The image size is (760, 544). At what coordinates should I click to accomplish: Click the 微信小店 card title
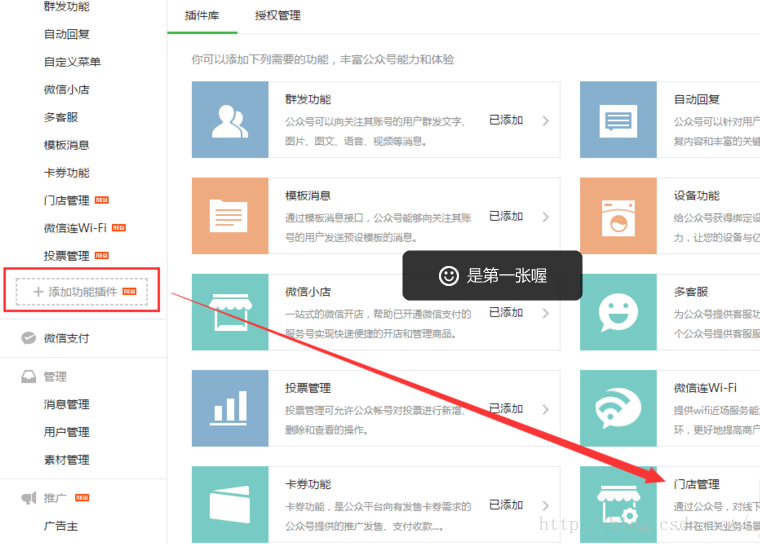[308, 291]
